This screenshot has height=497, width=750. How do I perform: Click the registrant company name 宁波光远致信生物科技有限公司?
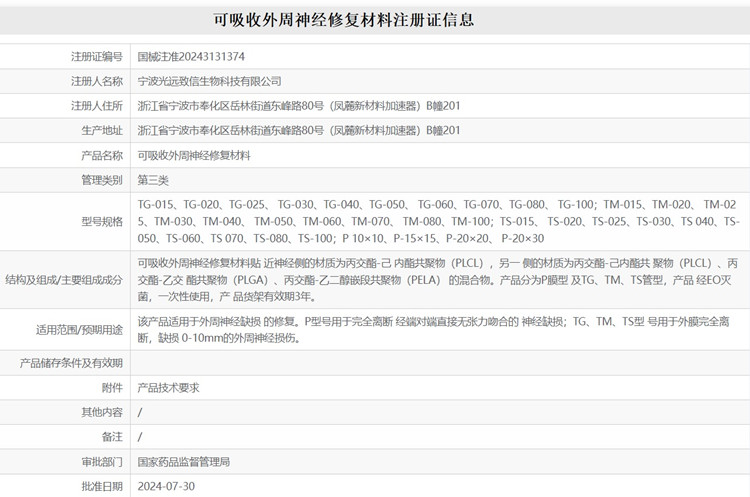click(x=209, y=81)
